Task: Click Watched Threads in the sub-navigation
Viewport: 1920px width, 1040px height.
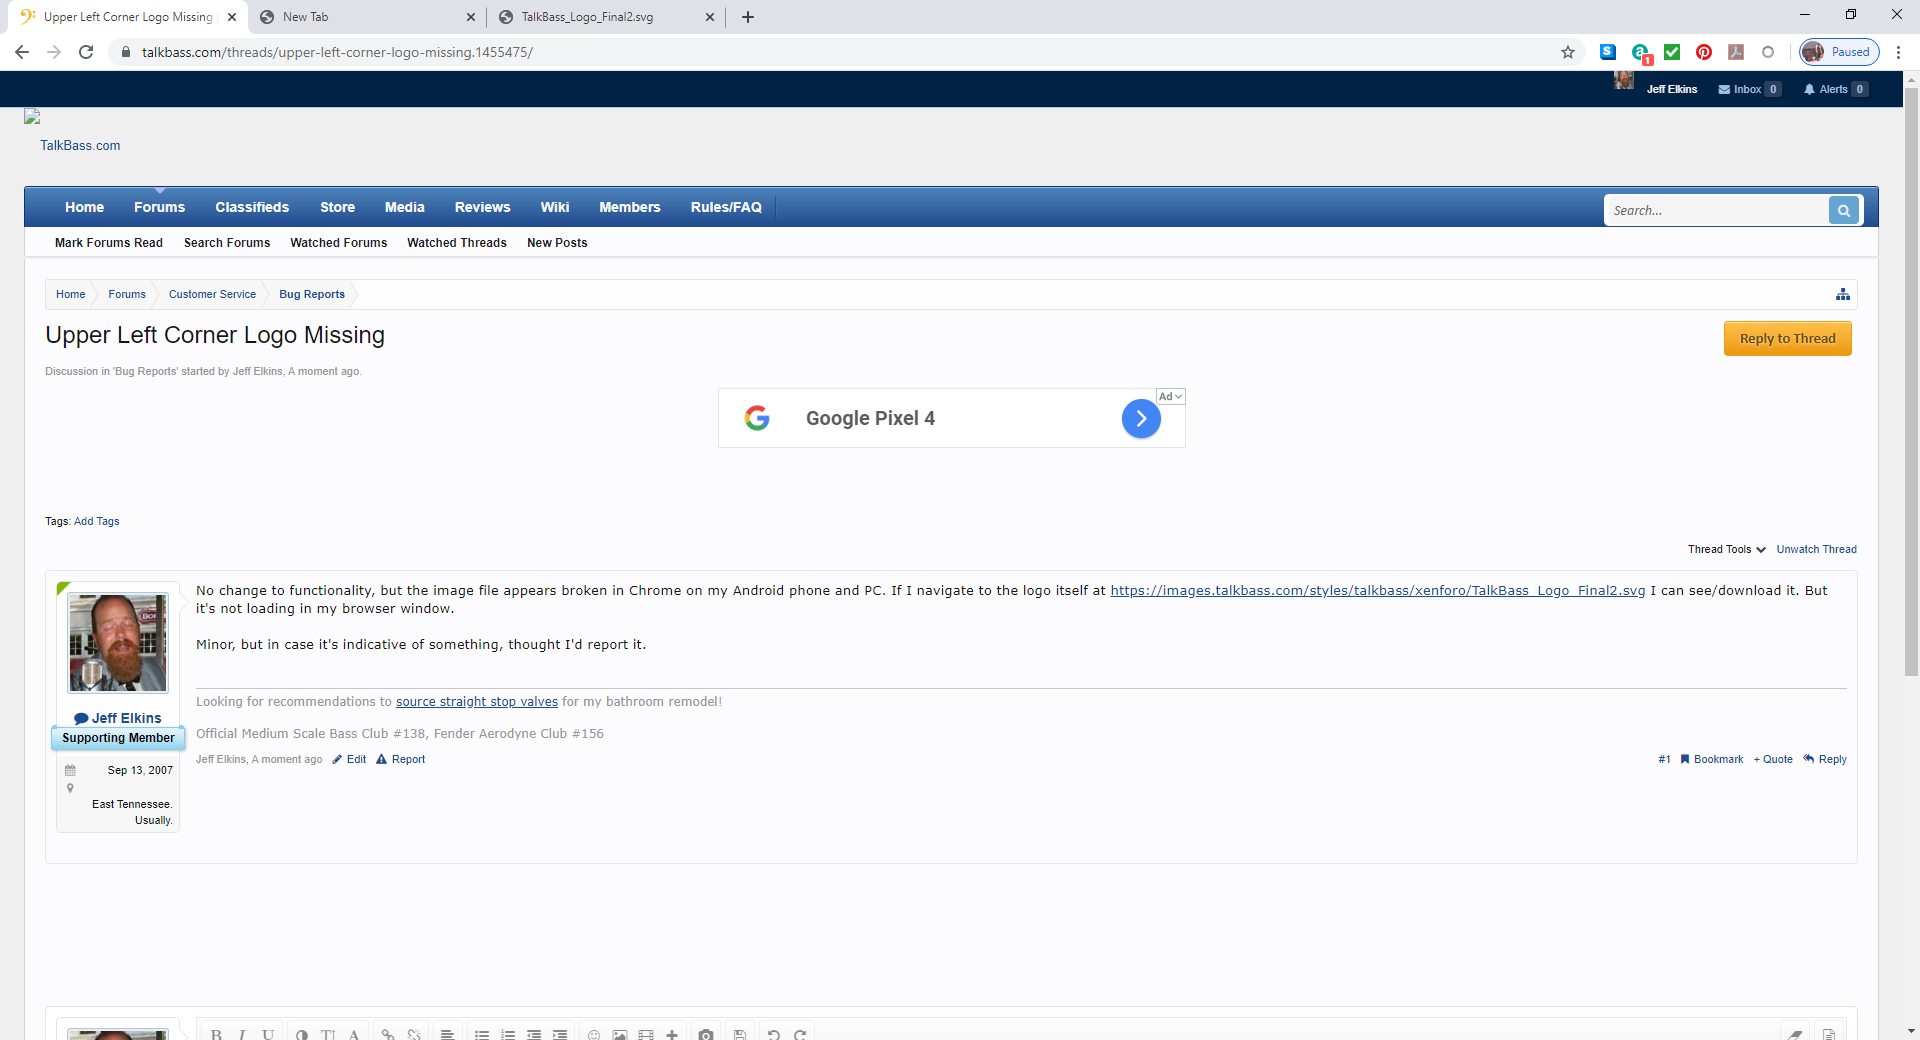Action: 457,243
